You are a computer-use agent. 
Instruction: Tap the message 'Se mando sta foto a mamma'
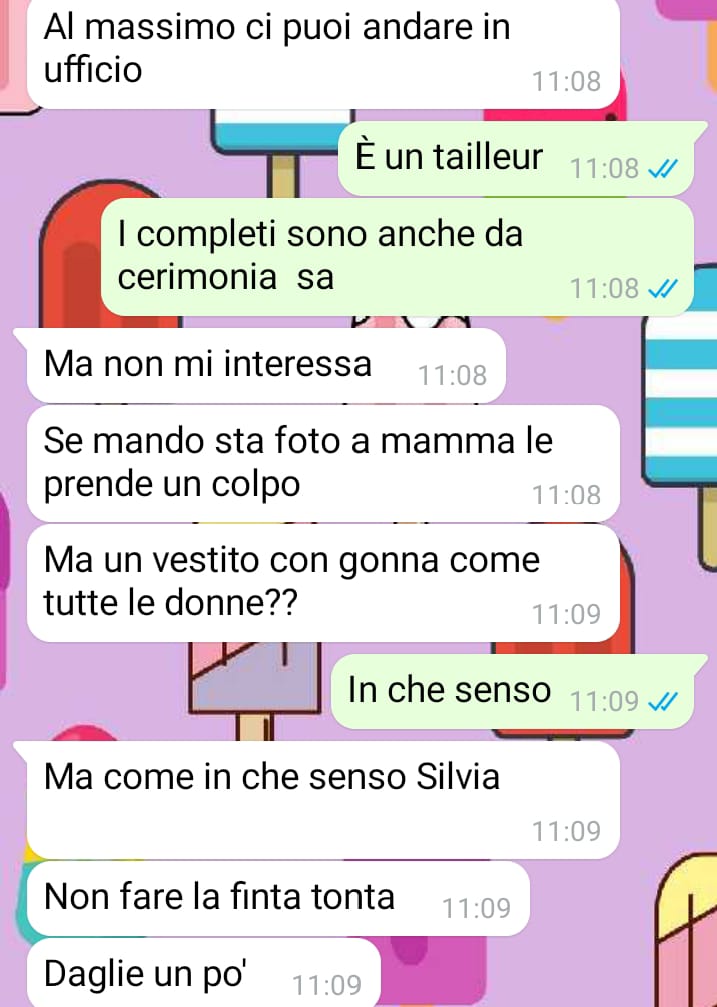[323, 463]
